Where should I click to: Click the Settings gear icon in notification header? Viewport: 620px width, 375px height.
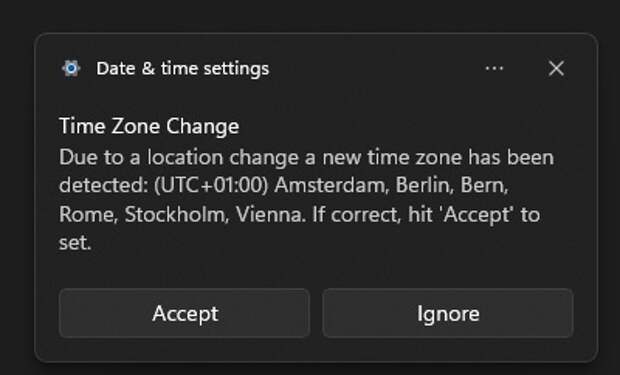(71, 68)
